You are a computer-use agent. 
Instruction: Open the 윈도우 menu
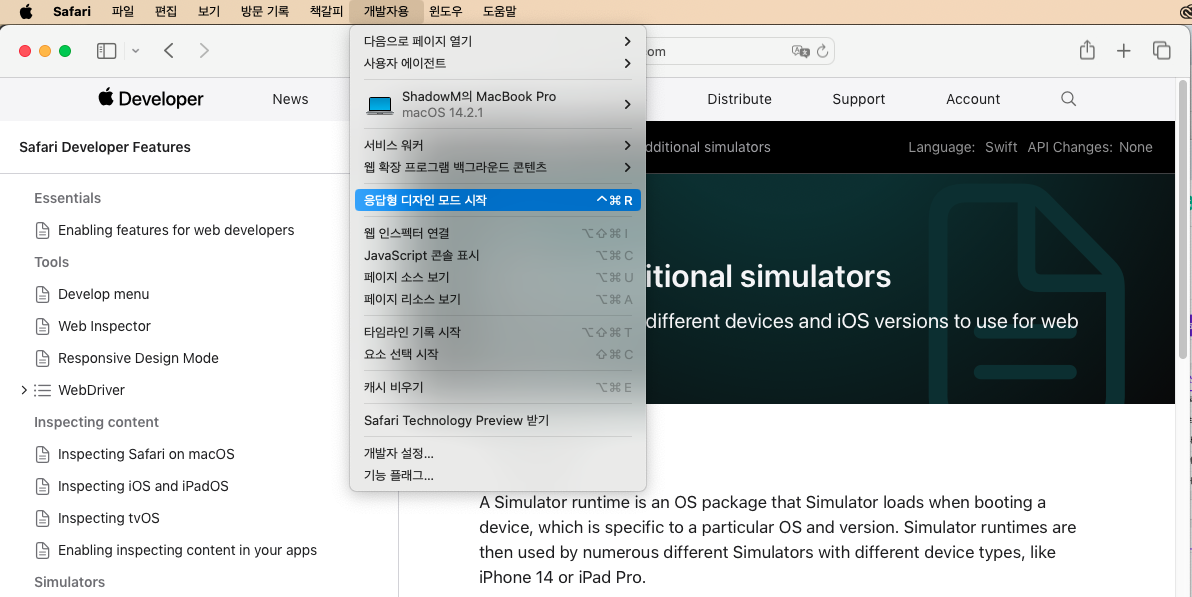[x=445, y=11]
